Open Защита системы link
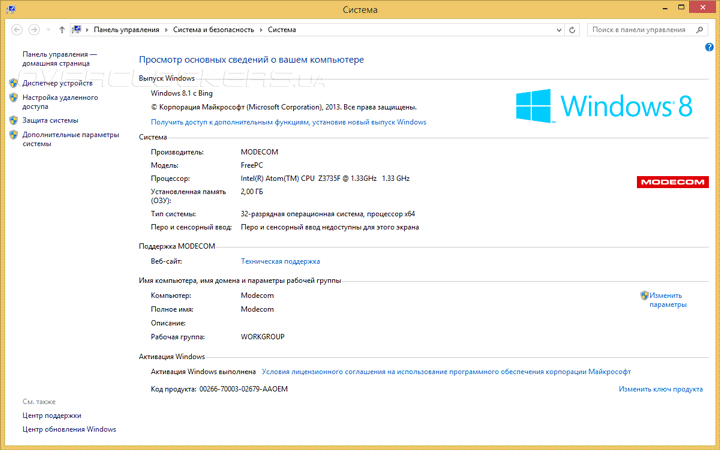The image size is (720, 450). (x=51, y=120)
